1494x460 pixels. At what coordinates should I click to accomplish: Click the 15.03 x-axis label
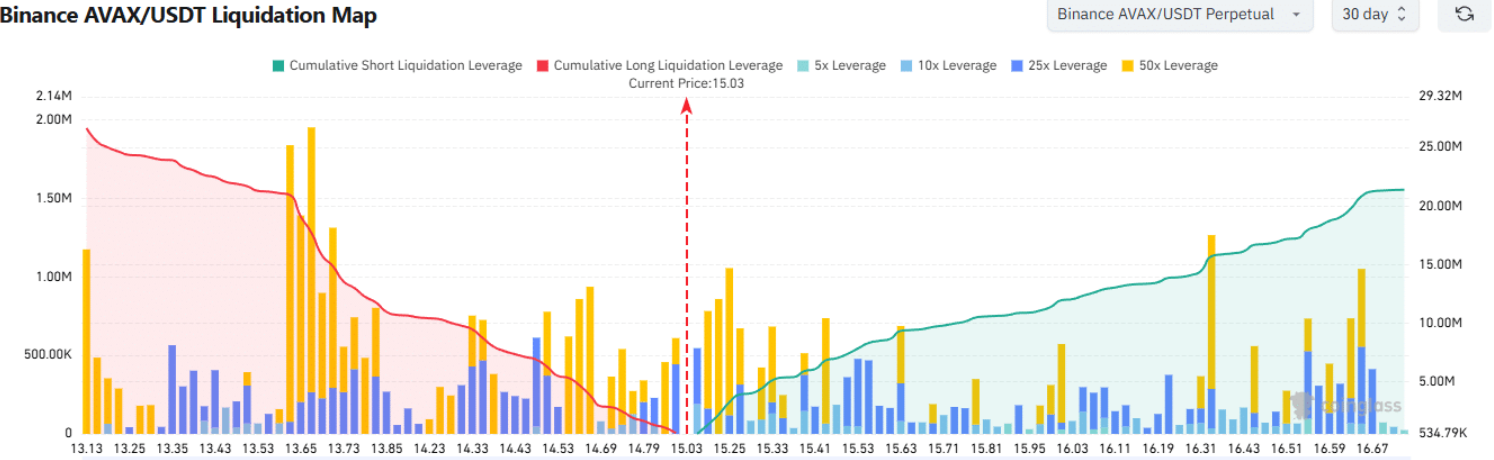686,450
